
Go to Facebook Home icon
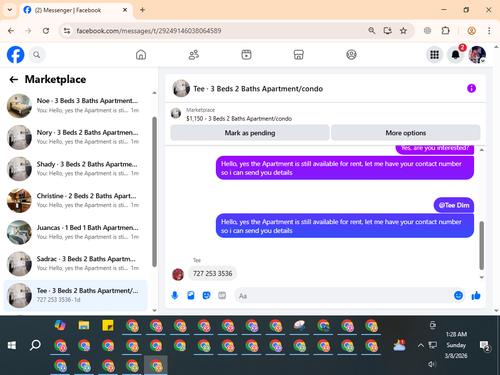141,55
